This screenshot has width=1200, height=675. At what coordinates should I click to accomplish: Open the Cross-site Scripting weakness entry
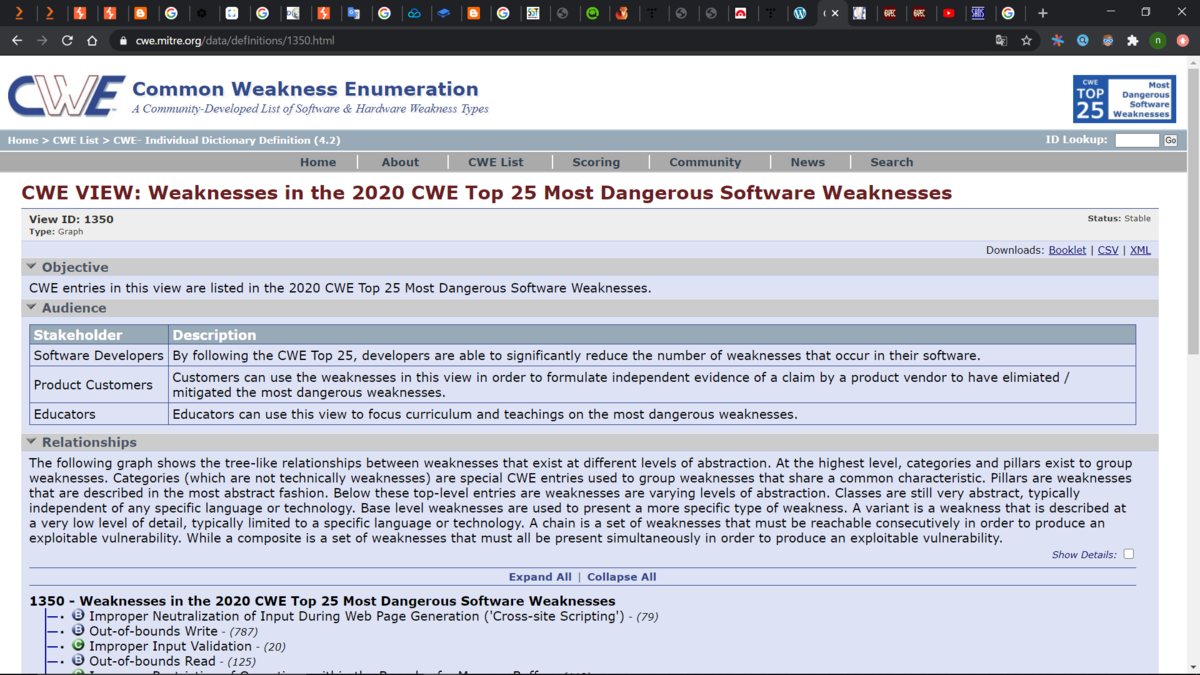tap(356, 616)
